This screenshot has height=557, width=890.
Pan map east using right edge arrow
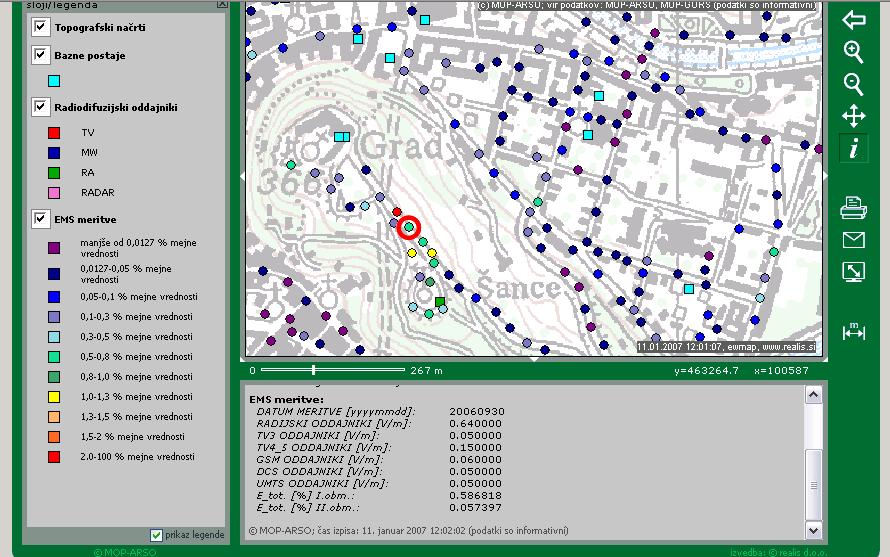tap(825, 177)
